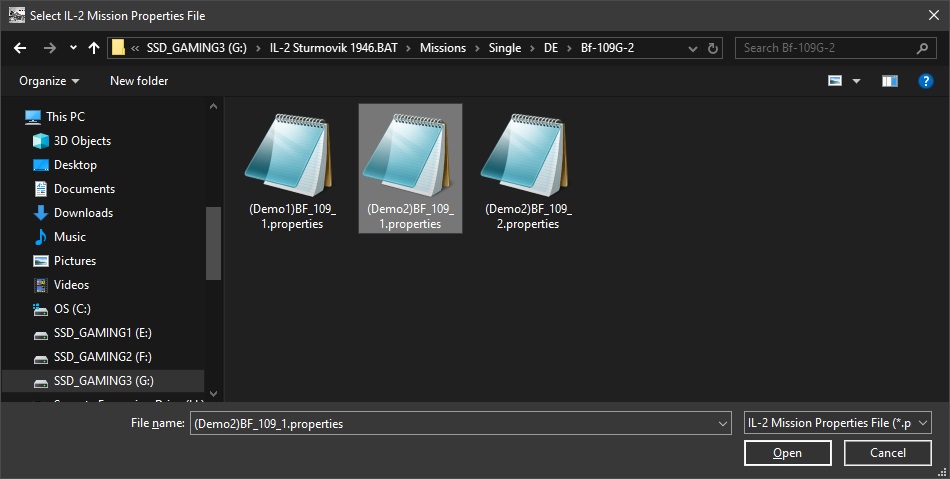Screen dimensions: 950x479
Task: Expand the address bar history dropdown
Action: point(693,48)
